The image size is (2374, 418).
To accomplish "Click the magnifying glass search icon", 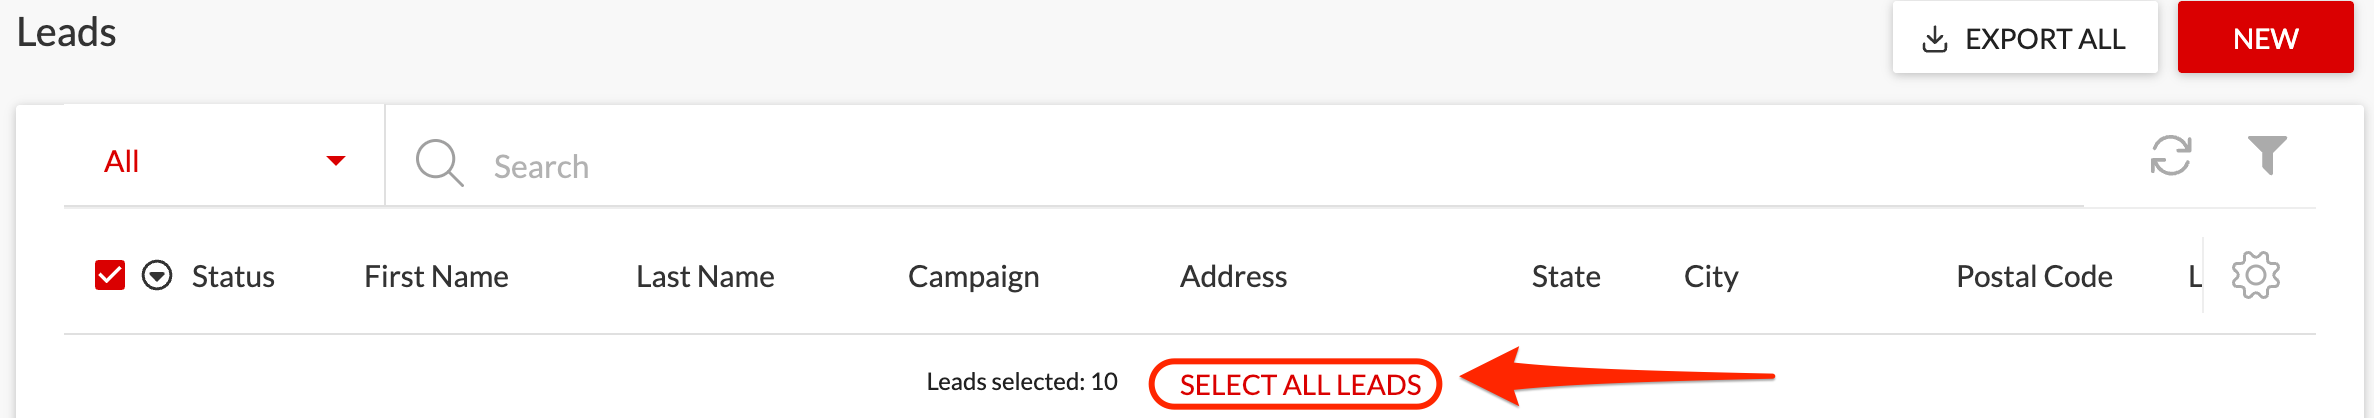I will pyautogui.click(x=439, y=162).
